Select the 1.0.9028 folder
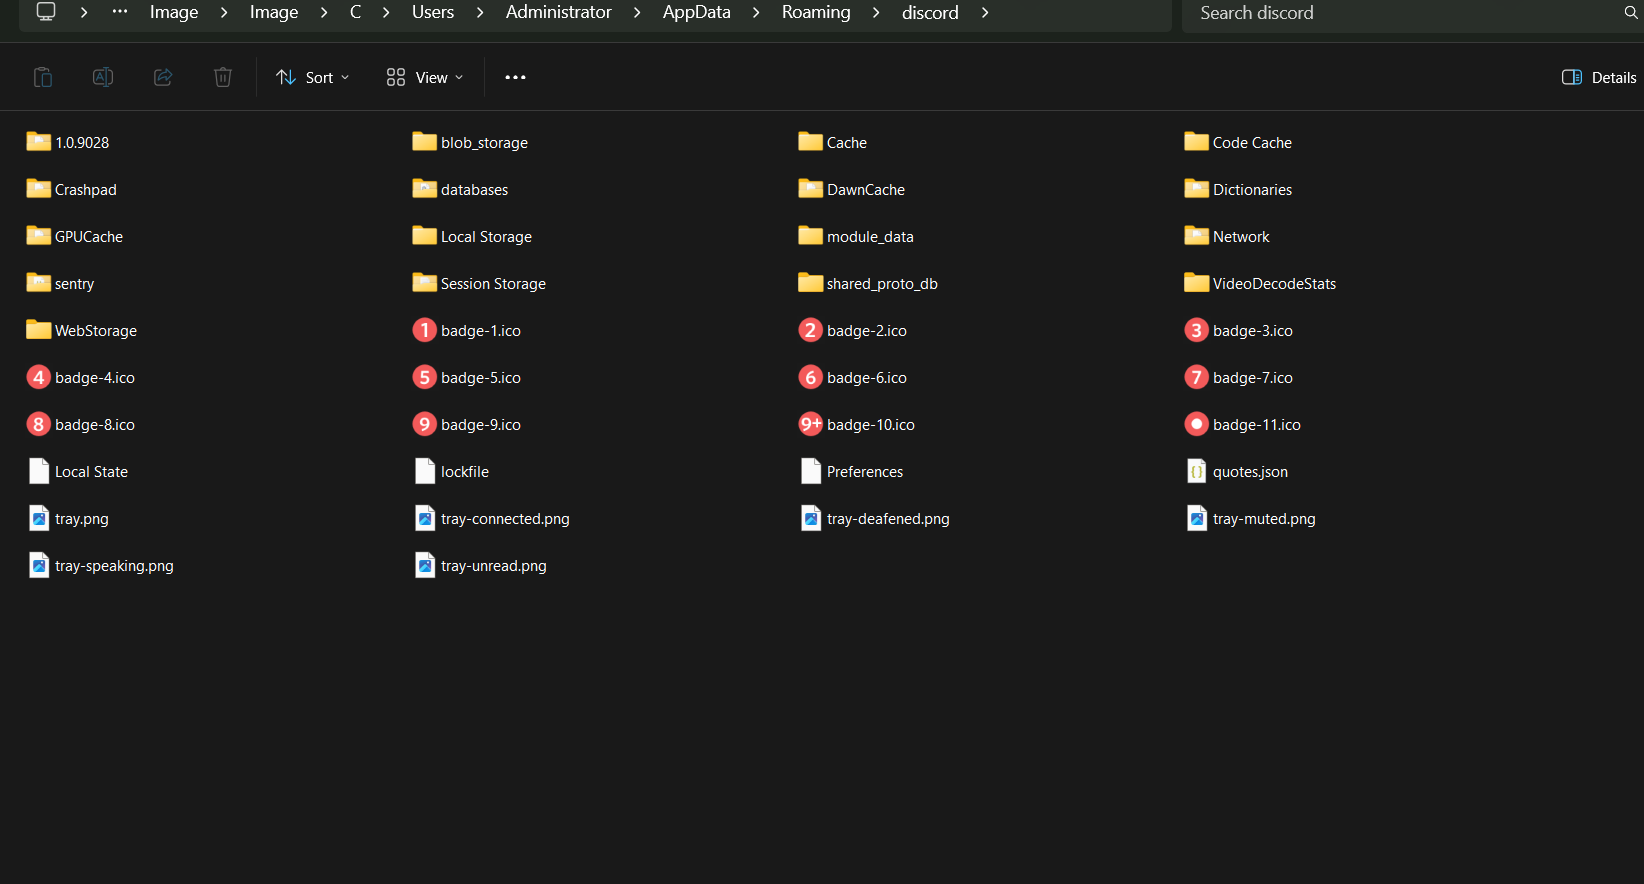This screenshot has width=1644, height=884. pyautogui.click(x=68, y=142)
